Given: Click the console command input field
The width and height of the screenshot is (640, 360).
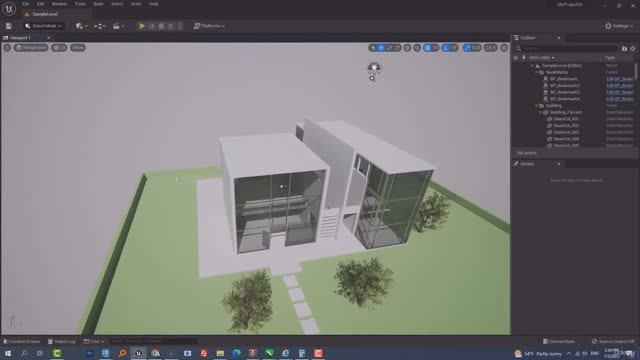Looking at the screenshot, I should [153, 341].
